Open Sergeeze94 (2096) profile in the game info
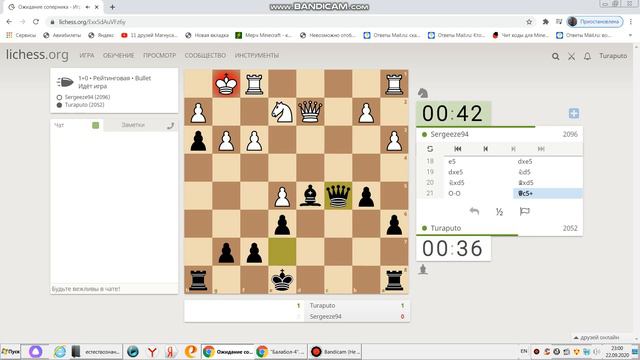Viewport: 640px width, 360px height. pyautogui.click(x=87, y=97)
